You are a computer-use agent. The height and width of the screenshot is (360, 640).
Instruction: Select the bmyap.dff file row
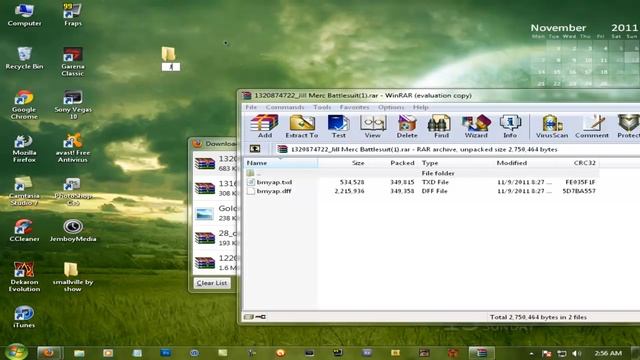421,191
